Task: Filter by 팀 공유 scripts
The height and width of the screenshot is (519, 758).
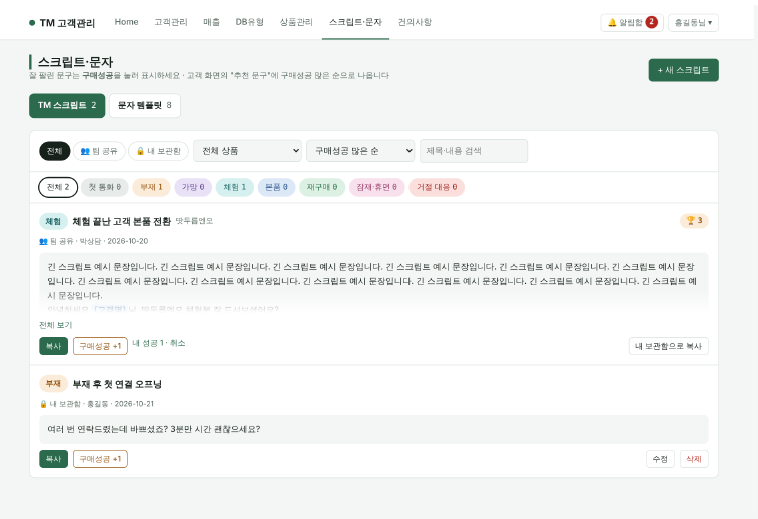Action: [x=99, y=151]
